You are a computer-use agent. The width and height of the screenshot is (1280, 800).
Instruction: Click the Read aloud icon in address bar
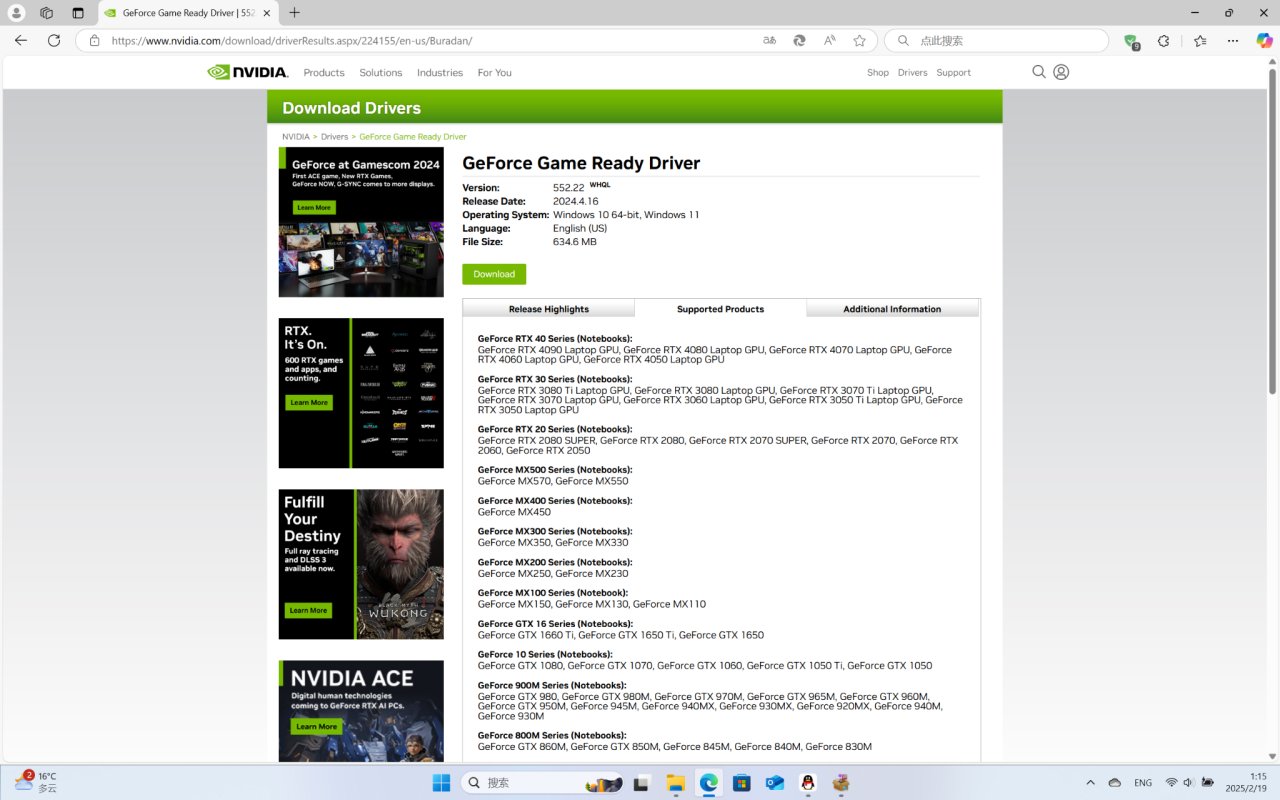tap(829, 41)
